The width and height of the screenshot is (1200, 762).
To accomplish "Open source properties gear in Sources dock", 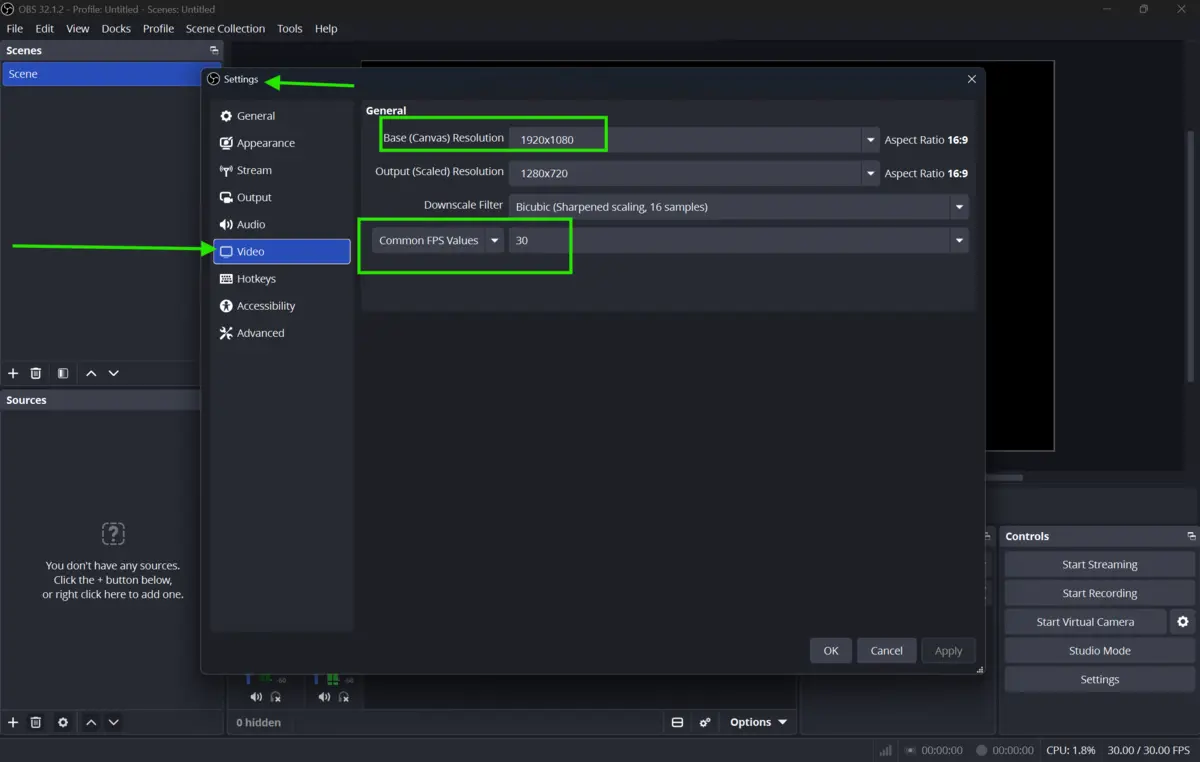I will pyautogui.click(x=63, y=722).
